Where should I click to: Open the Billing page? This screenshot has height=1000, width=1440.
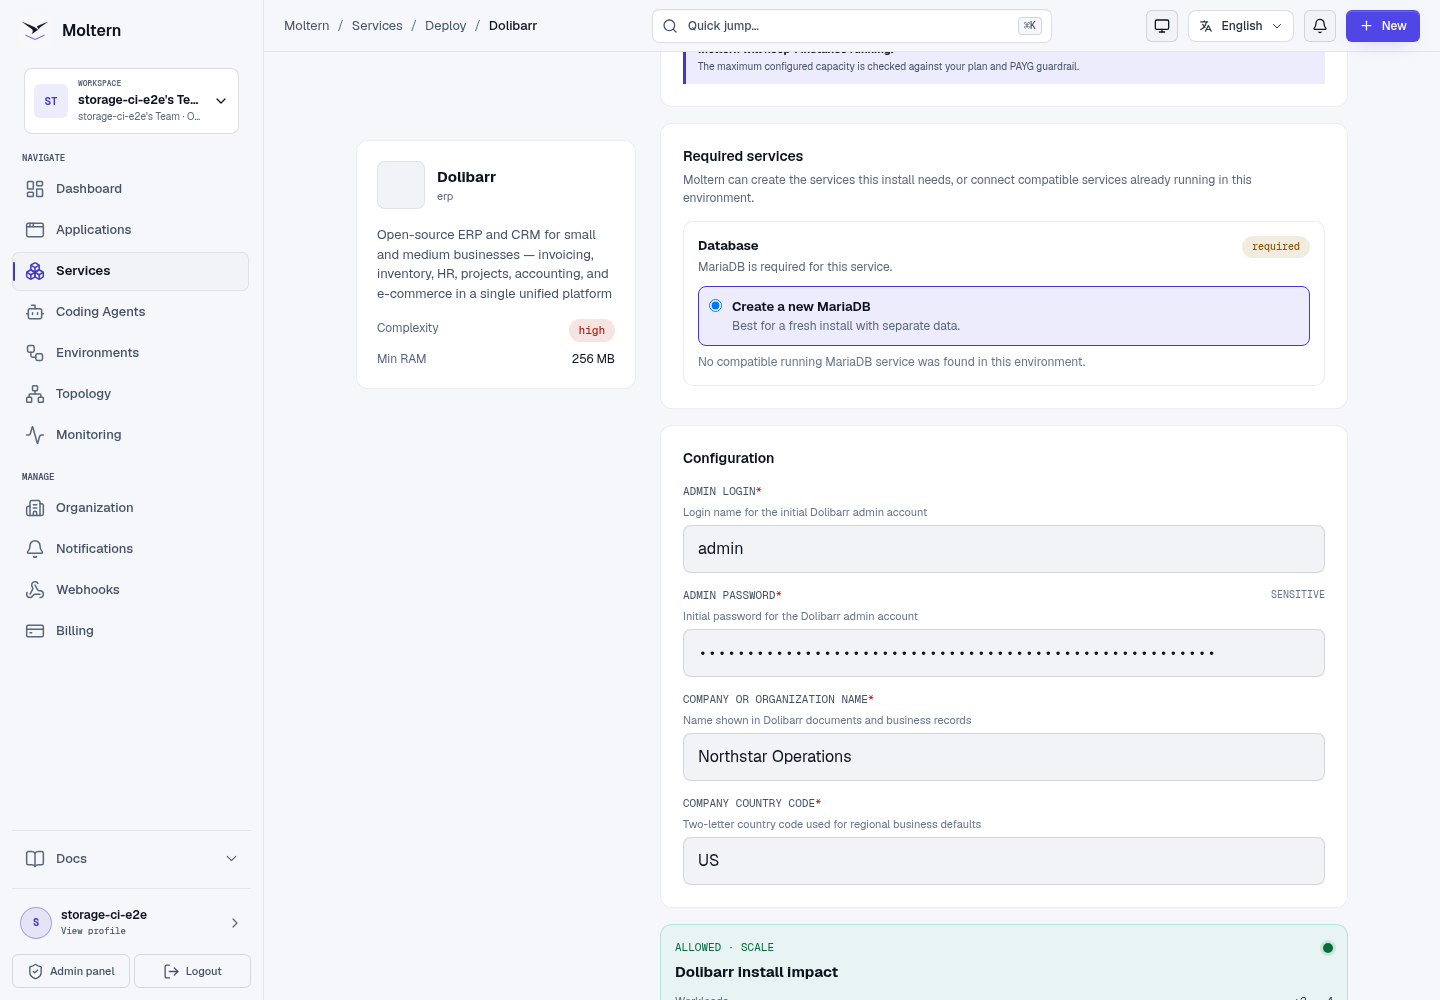(131, 631)
